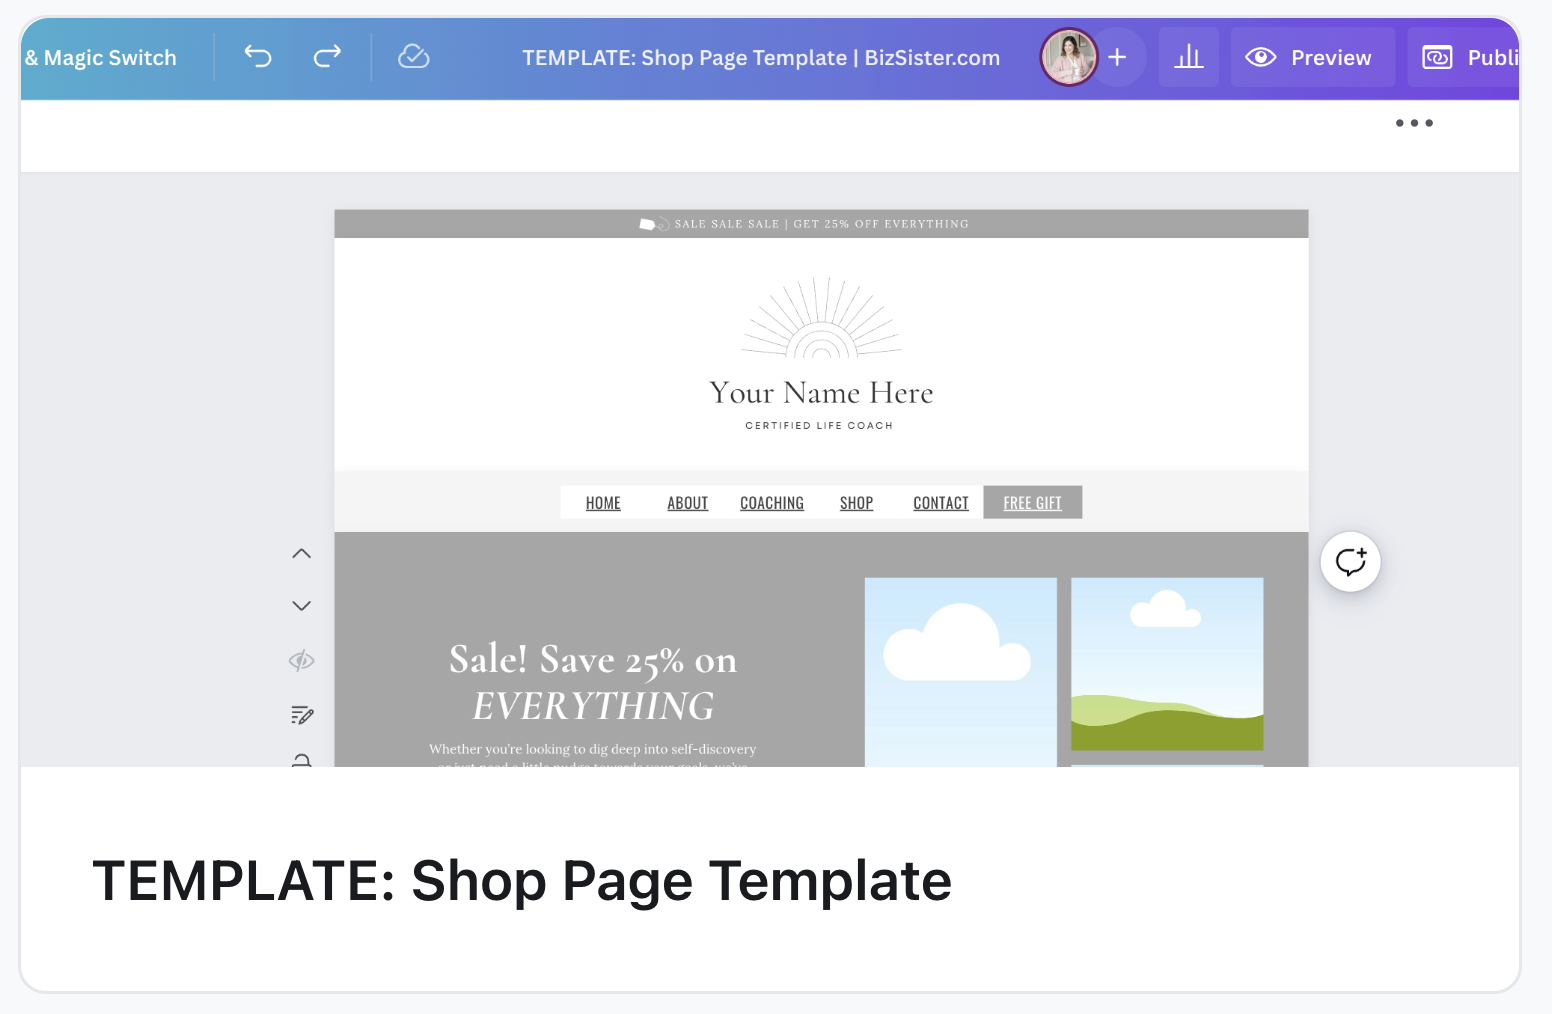Image resolution: width=1552 pixels, height=1014 pixels.
Task: Open the Magic Switch menu
Action: pos(100,58)
